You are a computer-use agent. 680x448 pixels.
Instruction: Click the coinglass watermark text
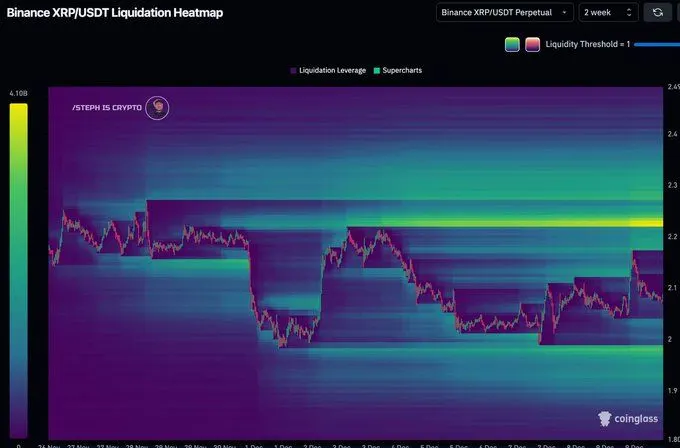(x=640, y=421)
